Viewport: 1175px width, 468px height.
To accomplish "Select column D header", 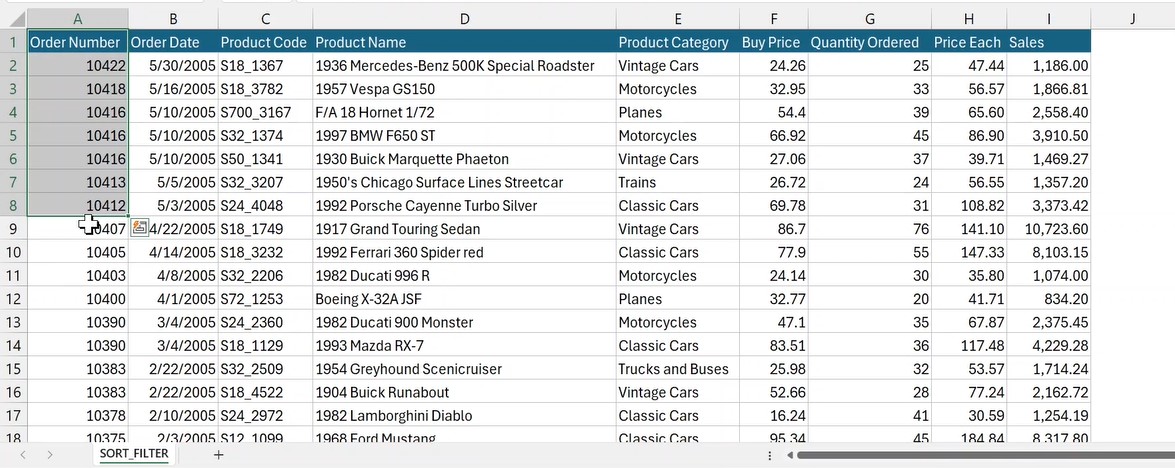I will tap(464, 19).
